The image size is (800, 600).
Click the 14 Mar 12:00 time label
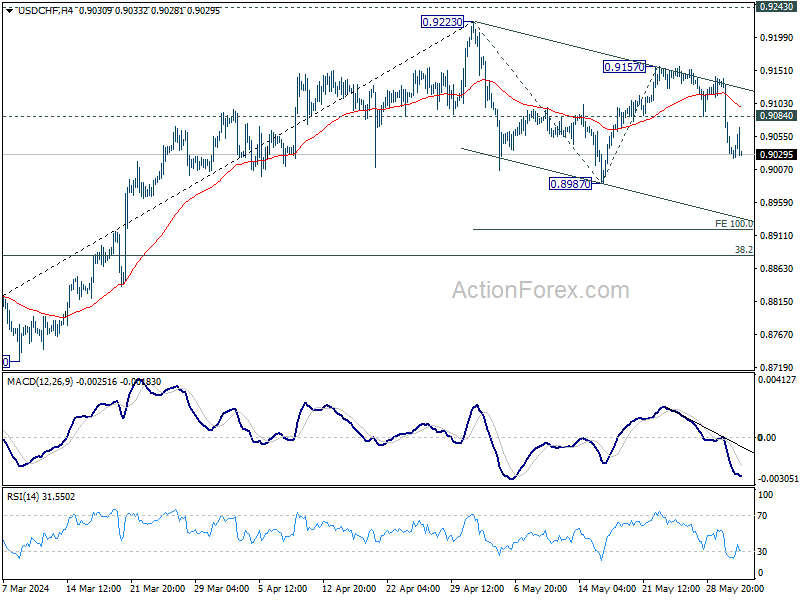(93, 588)
